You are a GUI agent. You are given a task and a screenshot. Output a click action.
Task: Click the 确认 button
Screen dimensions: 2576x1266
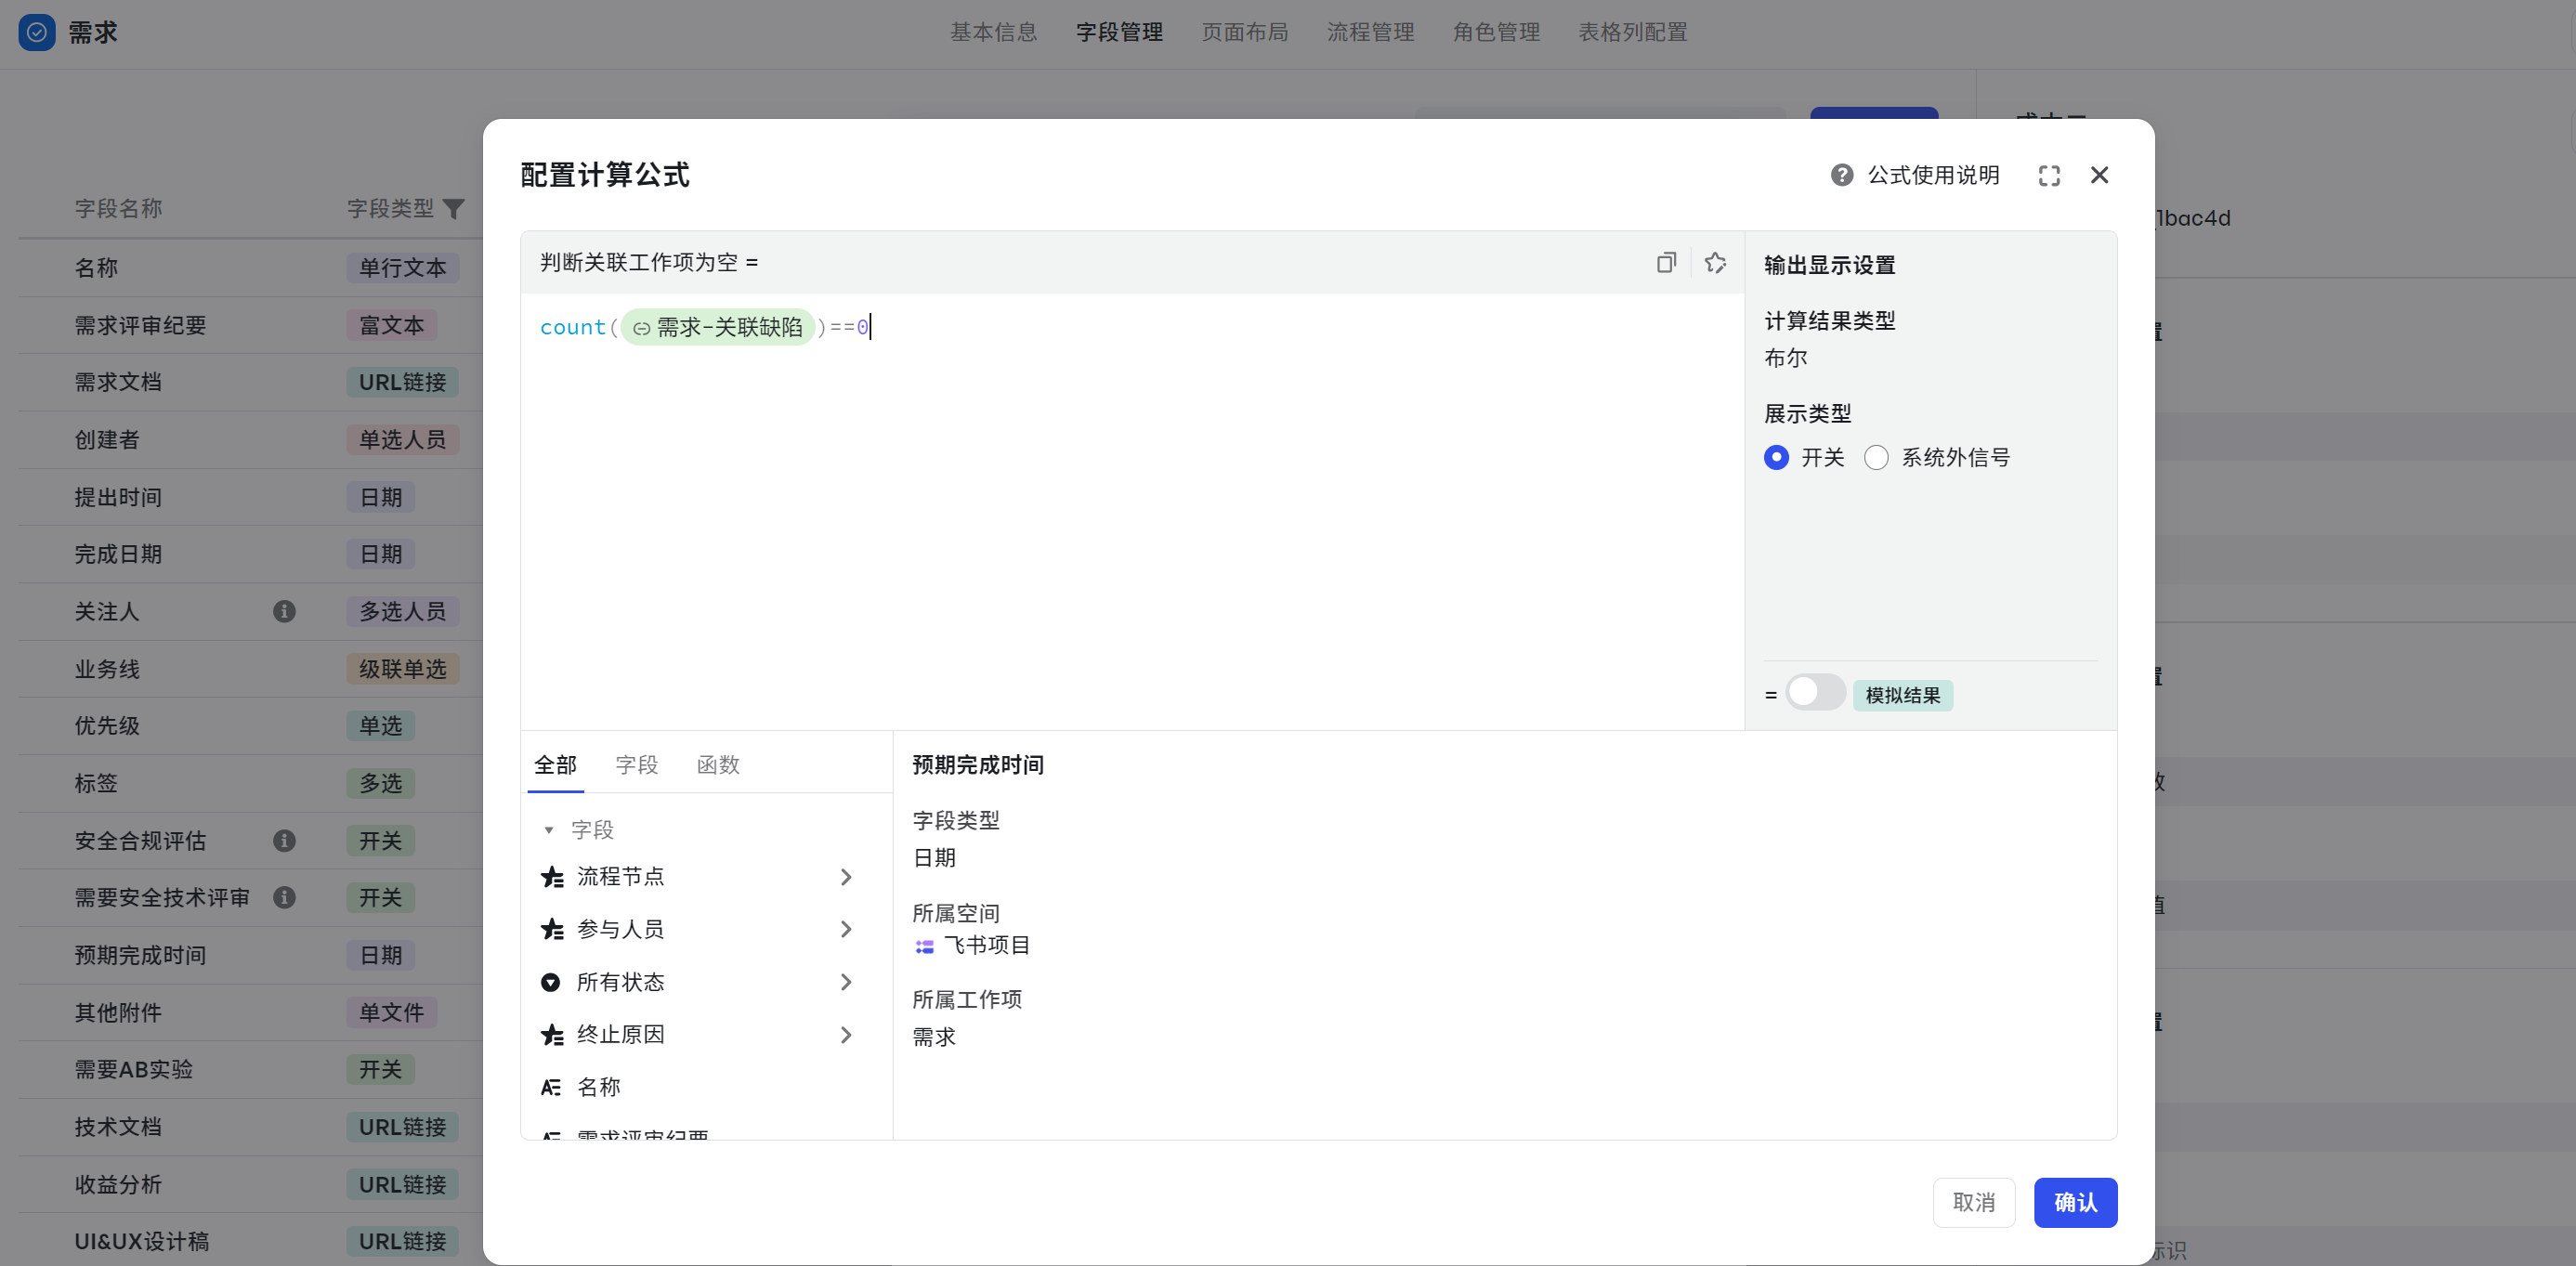point(2075,1203)
